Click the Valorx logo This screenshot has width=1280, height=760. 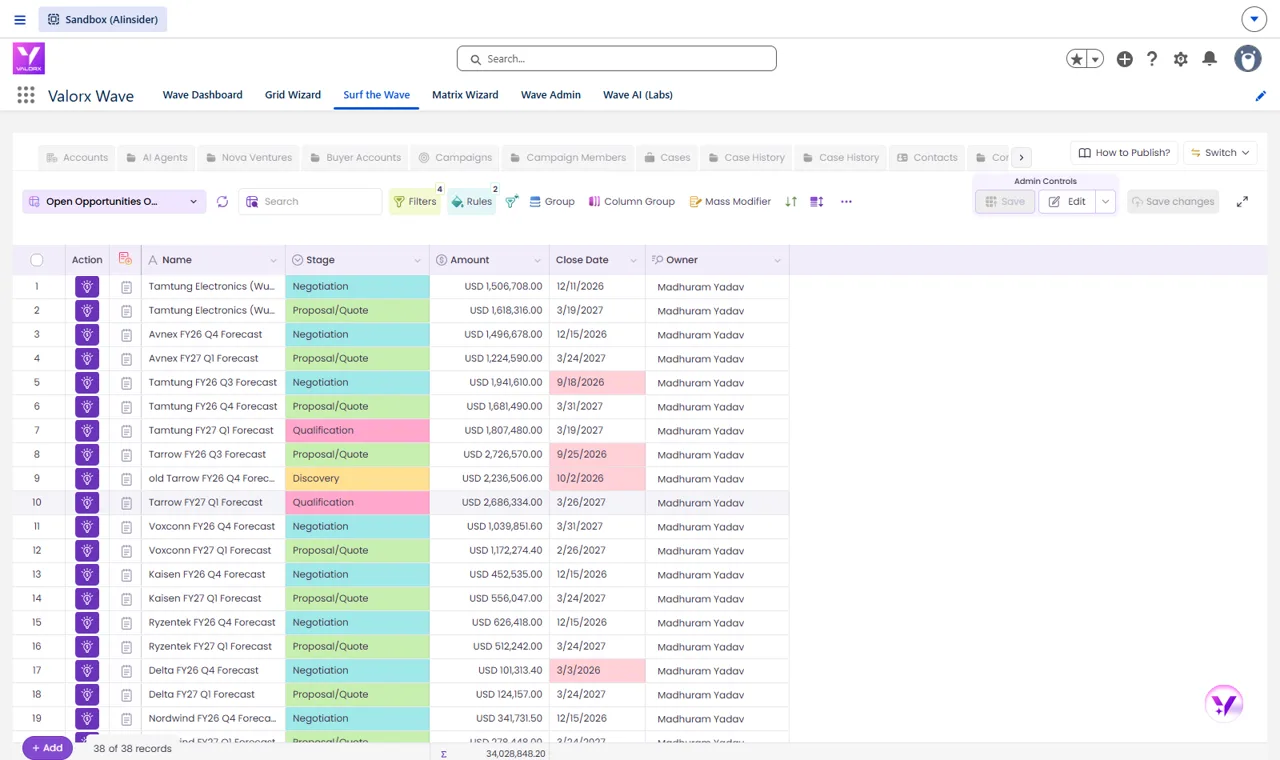29,58
